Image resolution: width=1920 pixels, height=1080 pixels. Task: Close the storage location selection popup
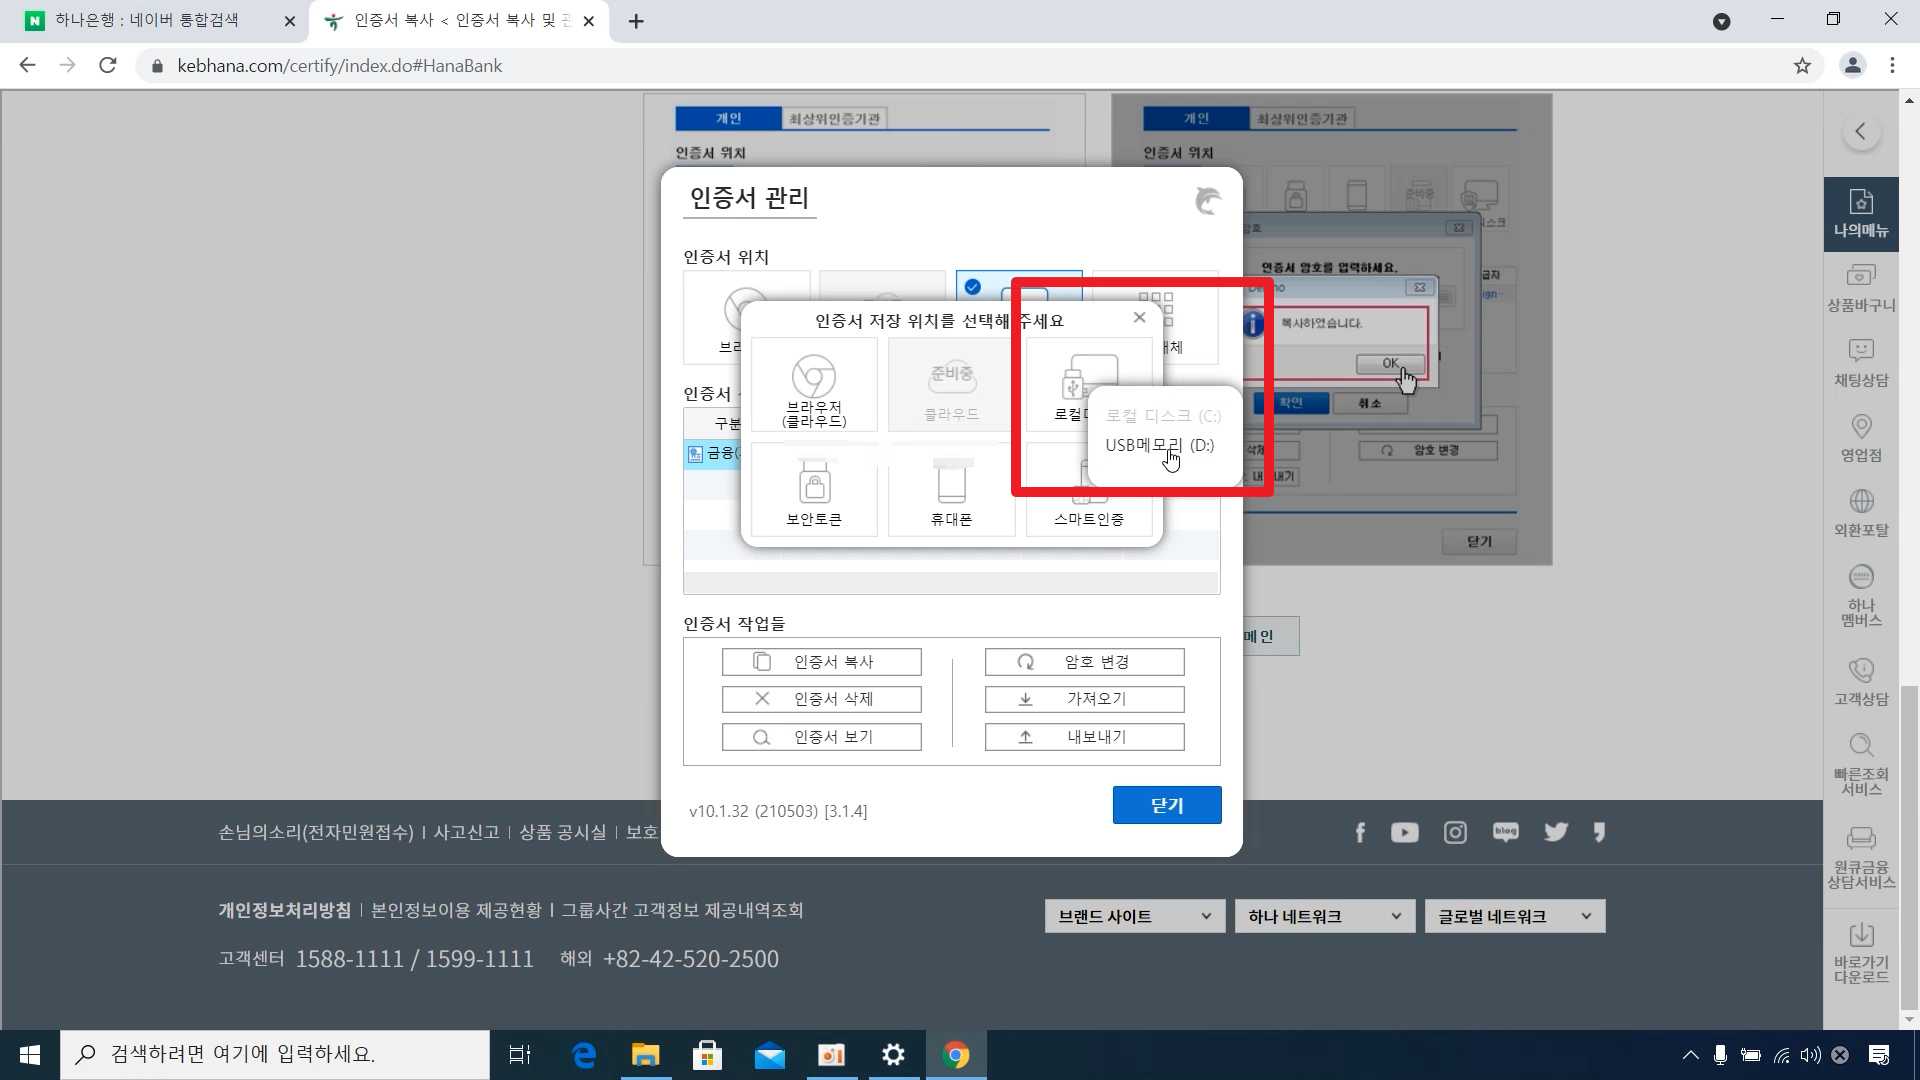coord(1139,317)
